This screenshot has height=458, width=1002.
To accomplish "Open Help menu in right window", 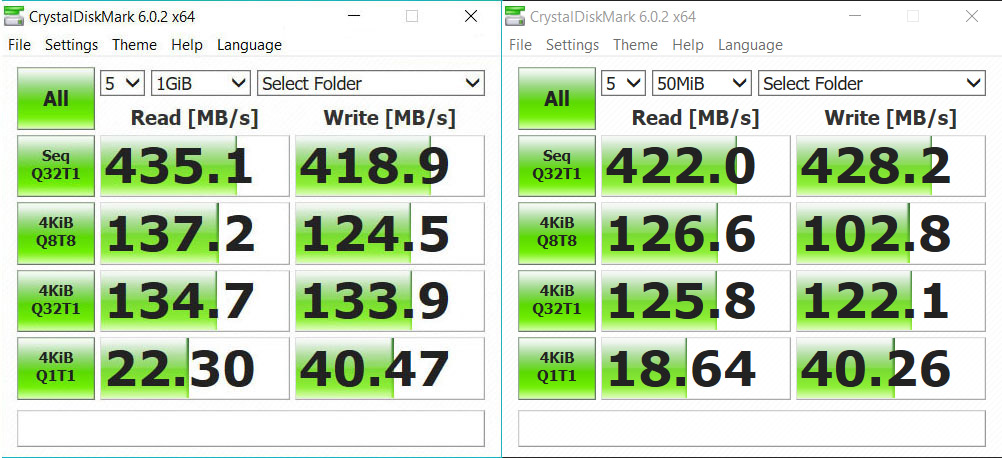I will (688, 45).
